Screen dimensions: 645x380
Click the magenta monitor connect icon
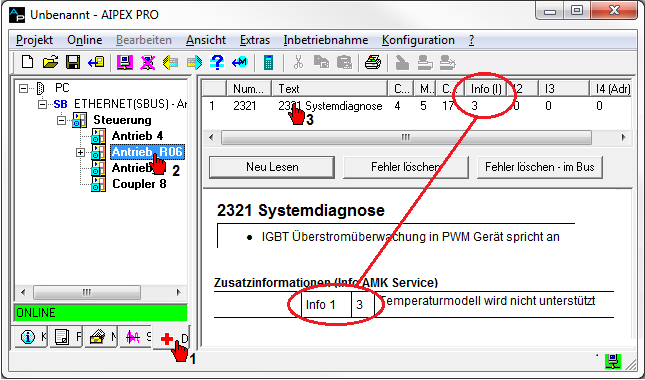(125, 62)
